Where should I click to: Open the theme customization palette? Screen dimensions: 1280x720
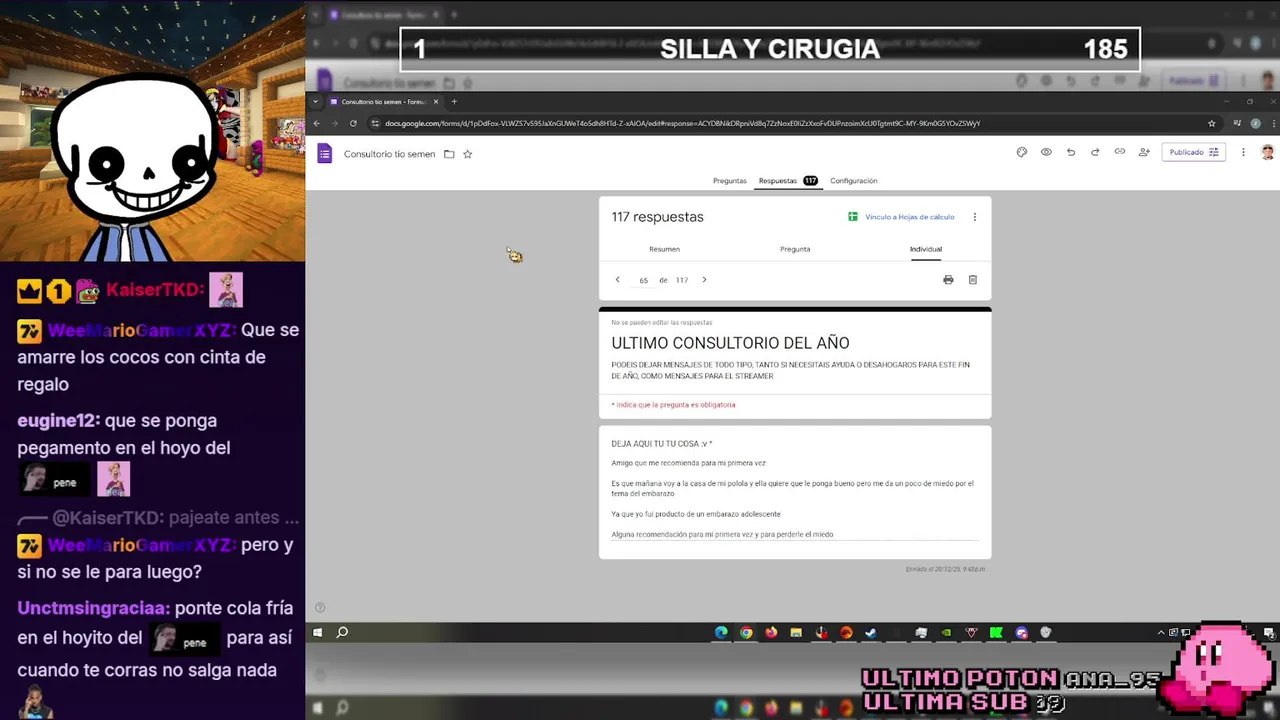[x=1021, y=152]
